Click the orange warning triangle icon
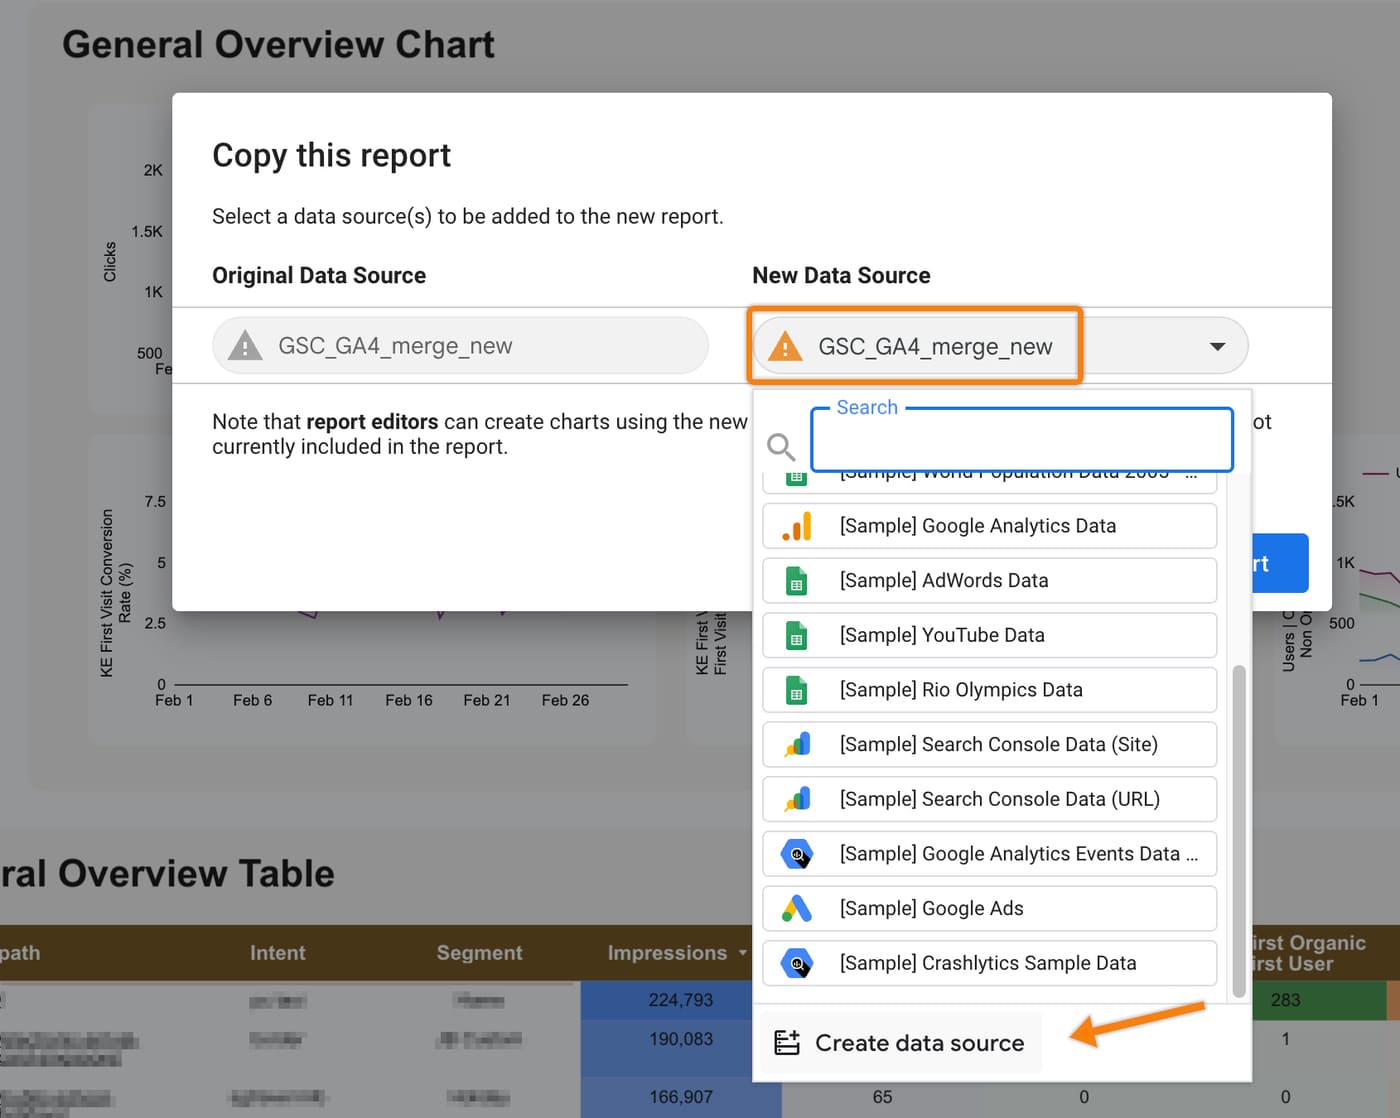This screenshot has width=1400, height=1118. [786, 346]
